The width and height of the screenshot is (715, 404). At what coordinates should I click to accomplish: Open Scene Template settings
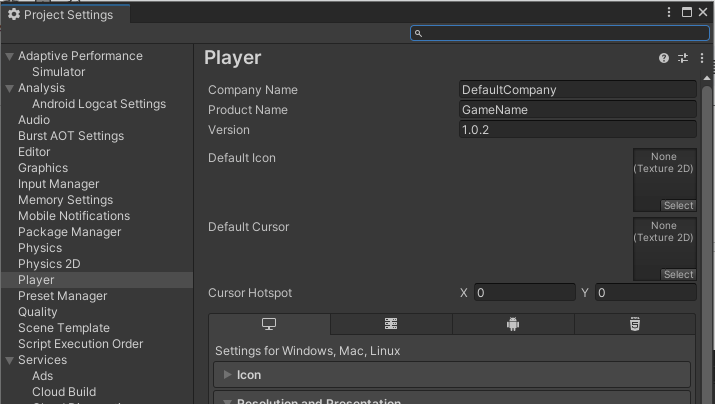point(64,328)
